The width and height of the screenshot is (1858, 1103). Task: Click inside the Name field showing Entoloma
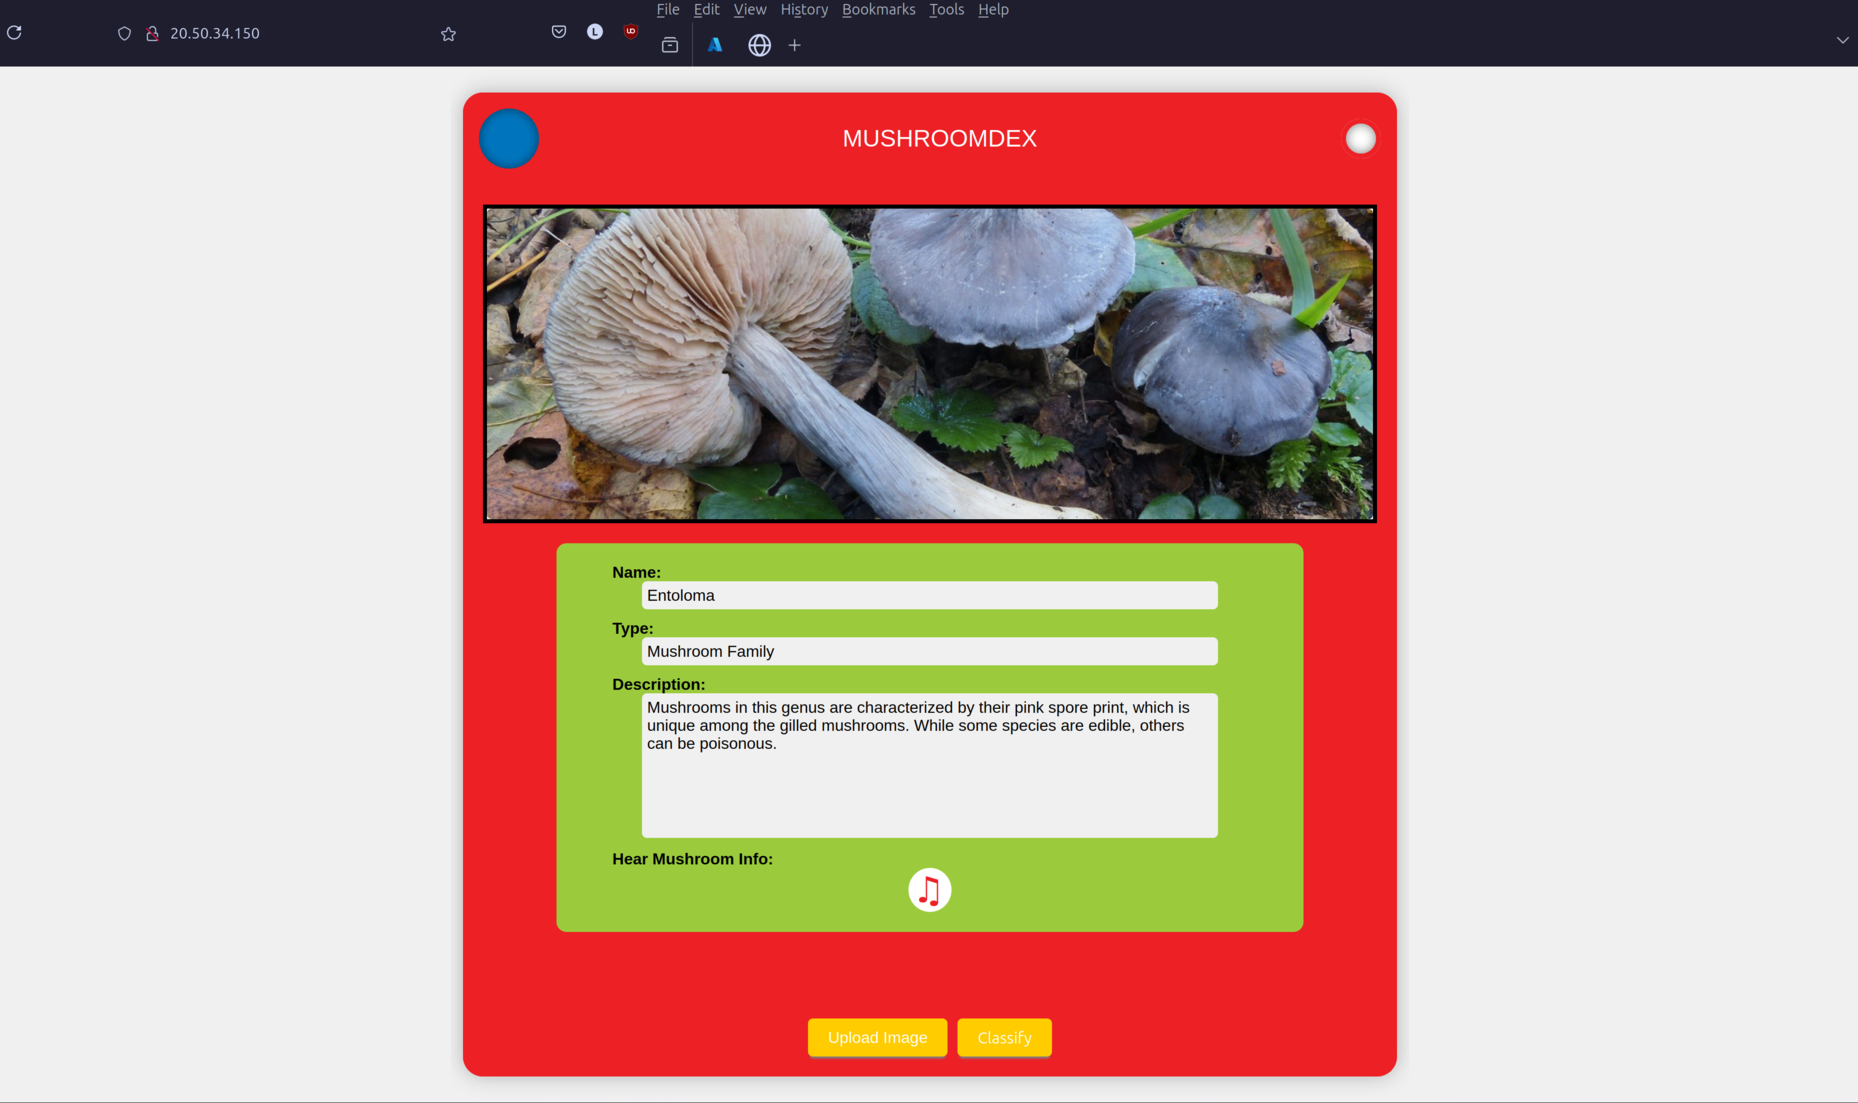click(x=929, y=595)
